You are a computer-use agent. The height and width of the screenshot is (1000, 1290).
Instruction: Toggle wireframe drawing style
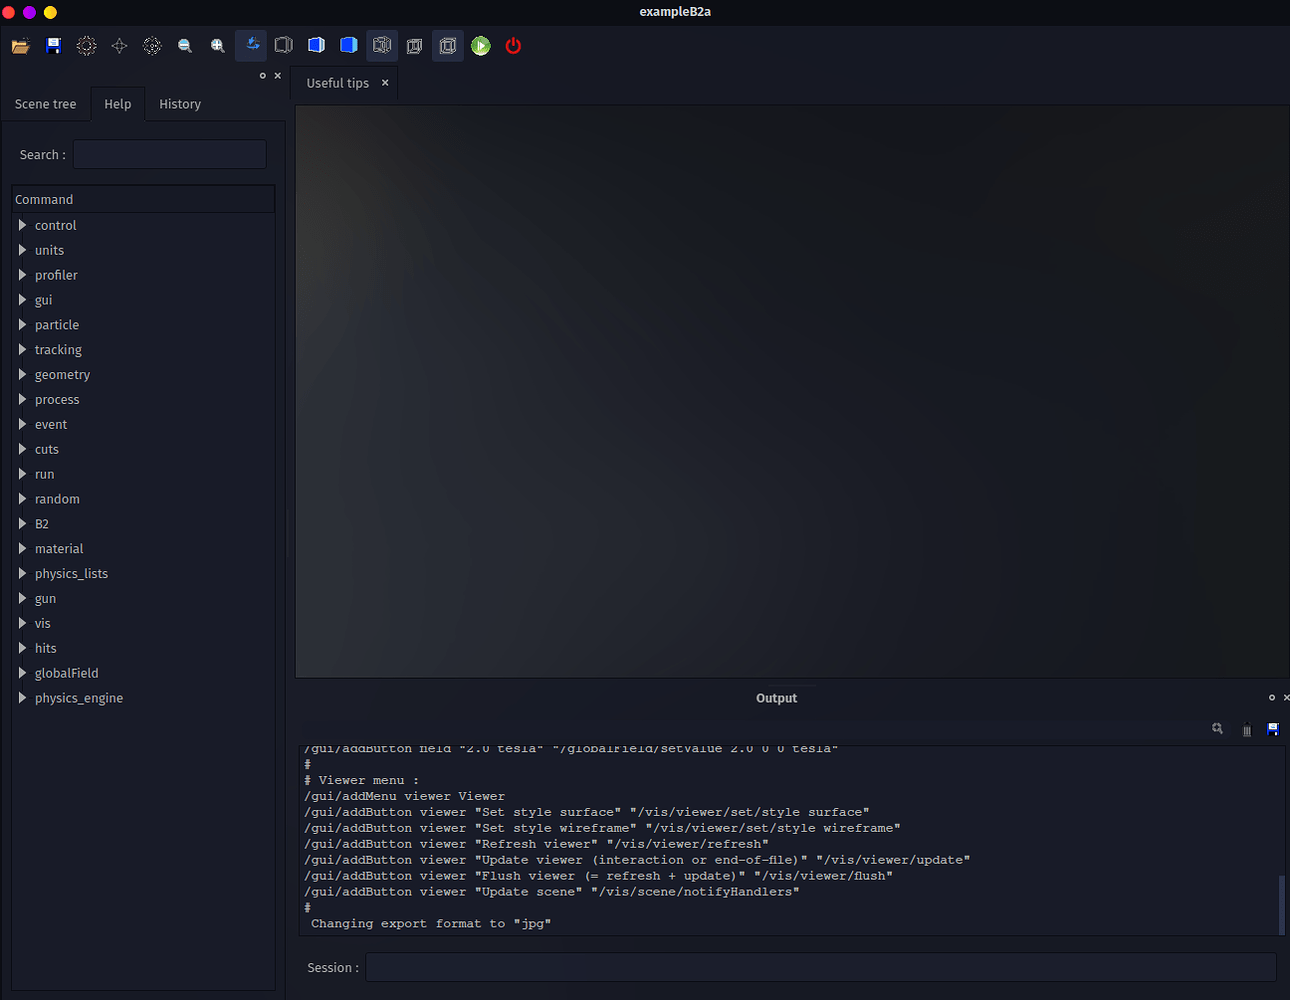(382, 46)
